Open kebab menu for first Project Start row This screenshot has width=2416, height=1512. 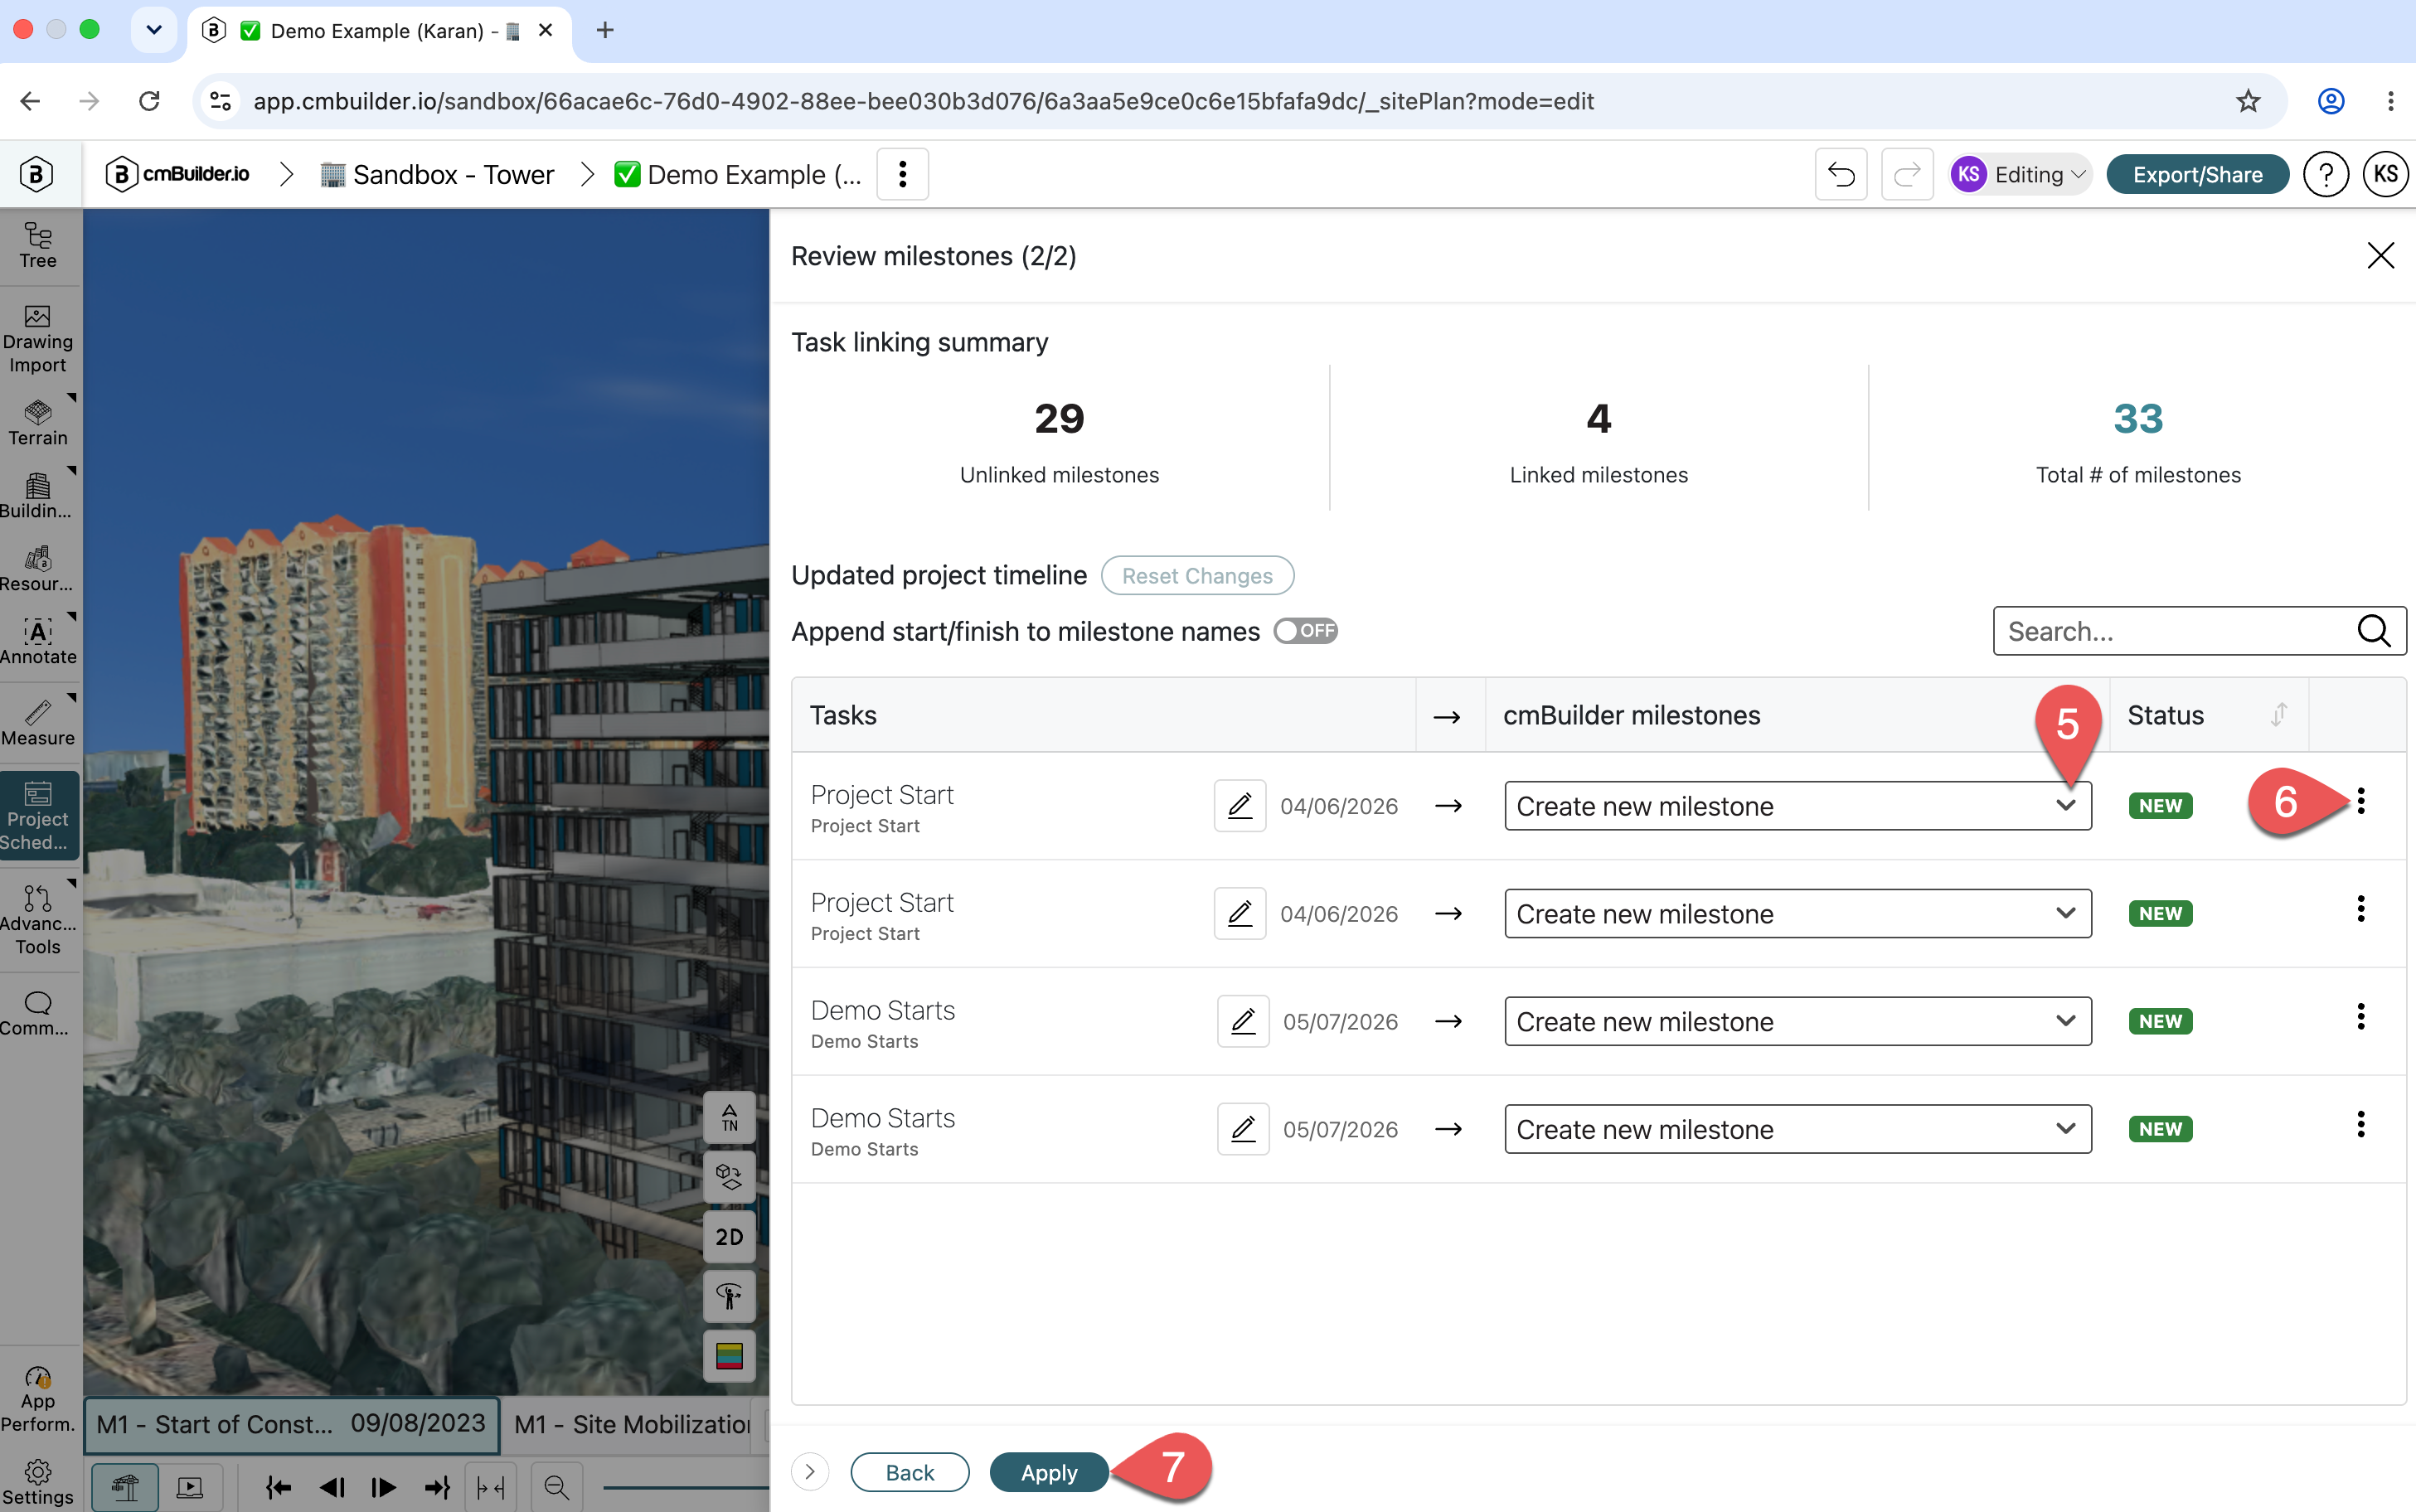pyautogui.click(x=2361, y=801)
